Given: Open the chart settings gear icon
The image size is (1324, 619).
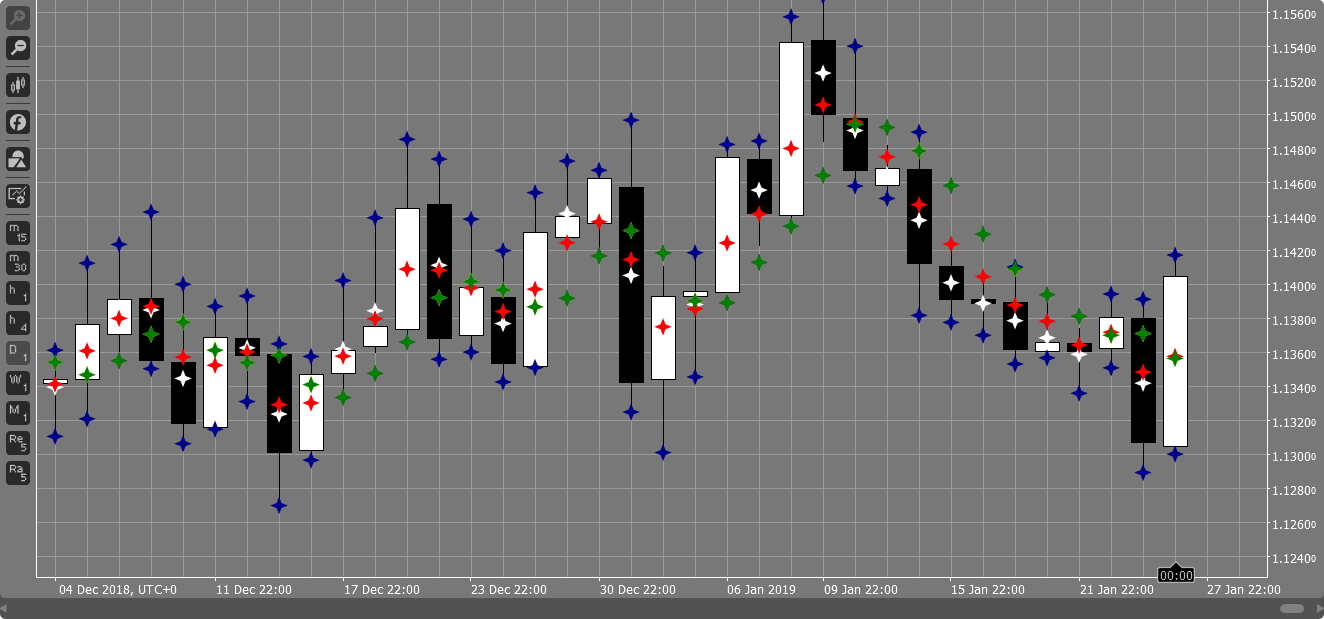Looking at the screenshot, I should pos(18,196).
